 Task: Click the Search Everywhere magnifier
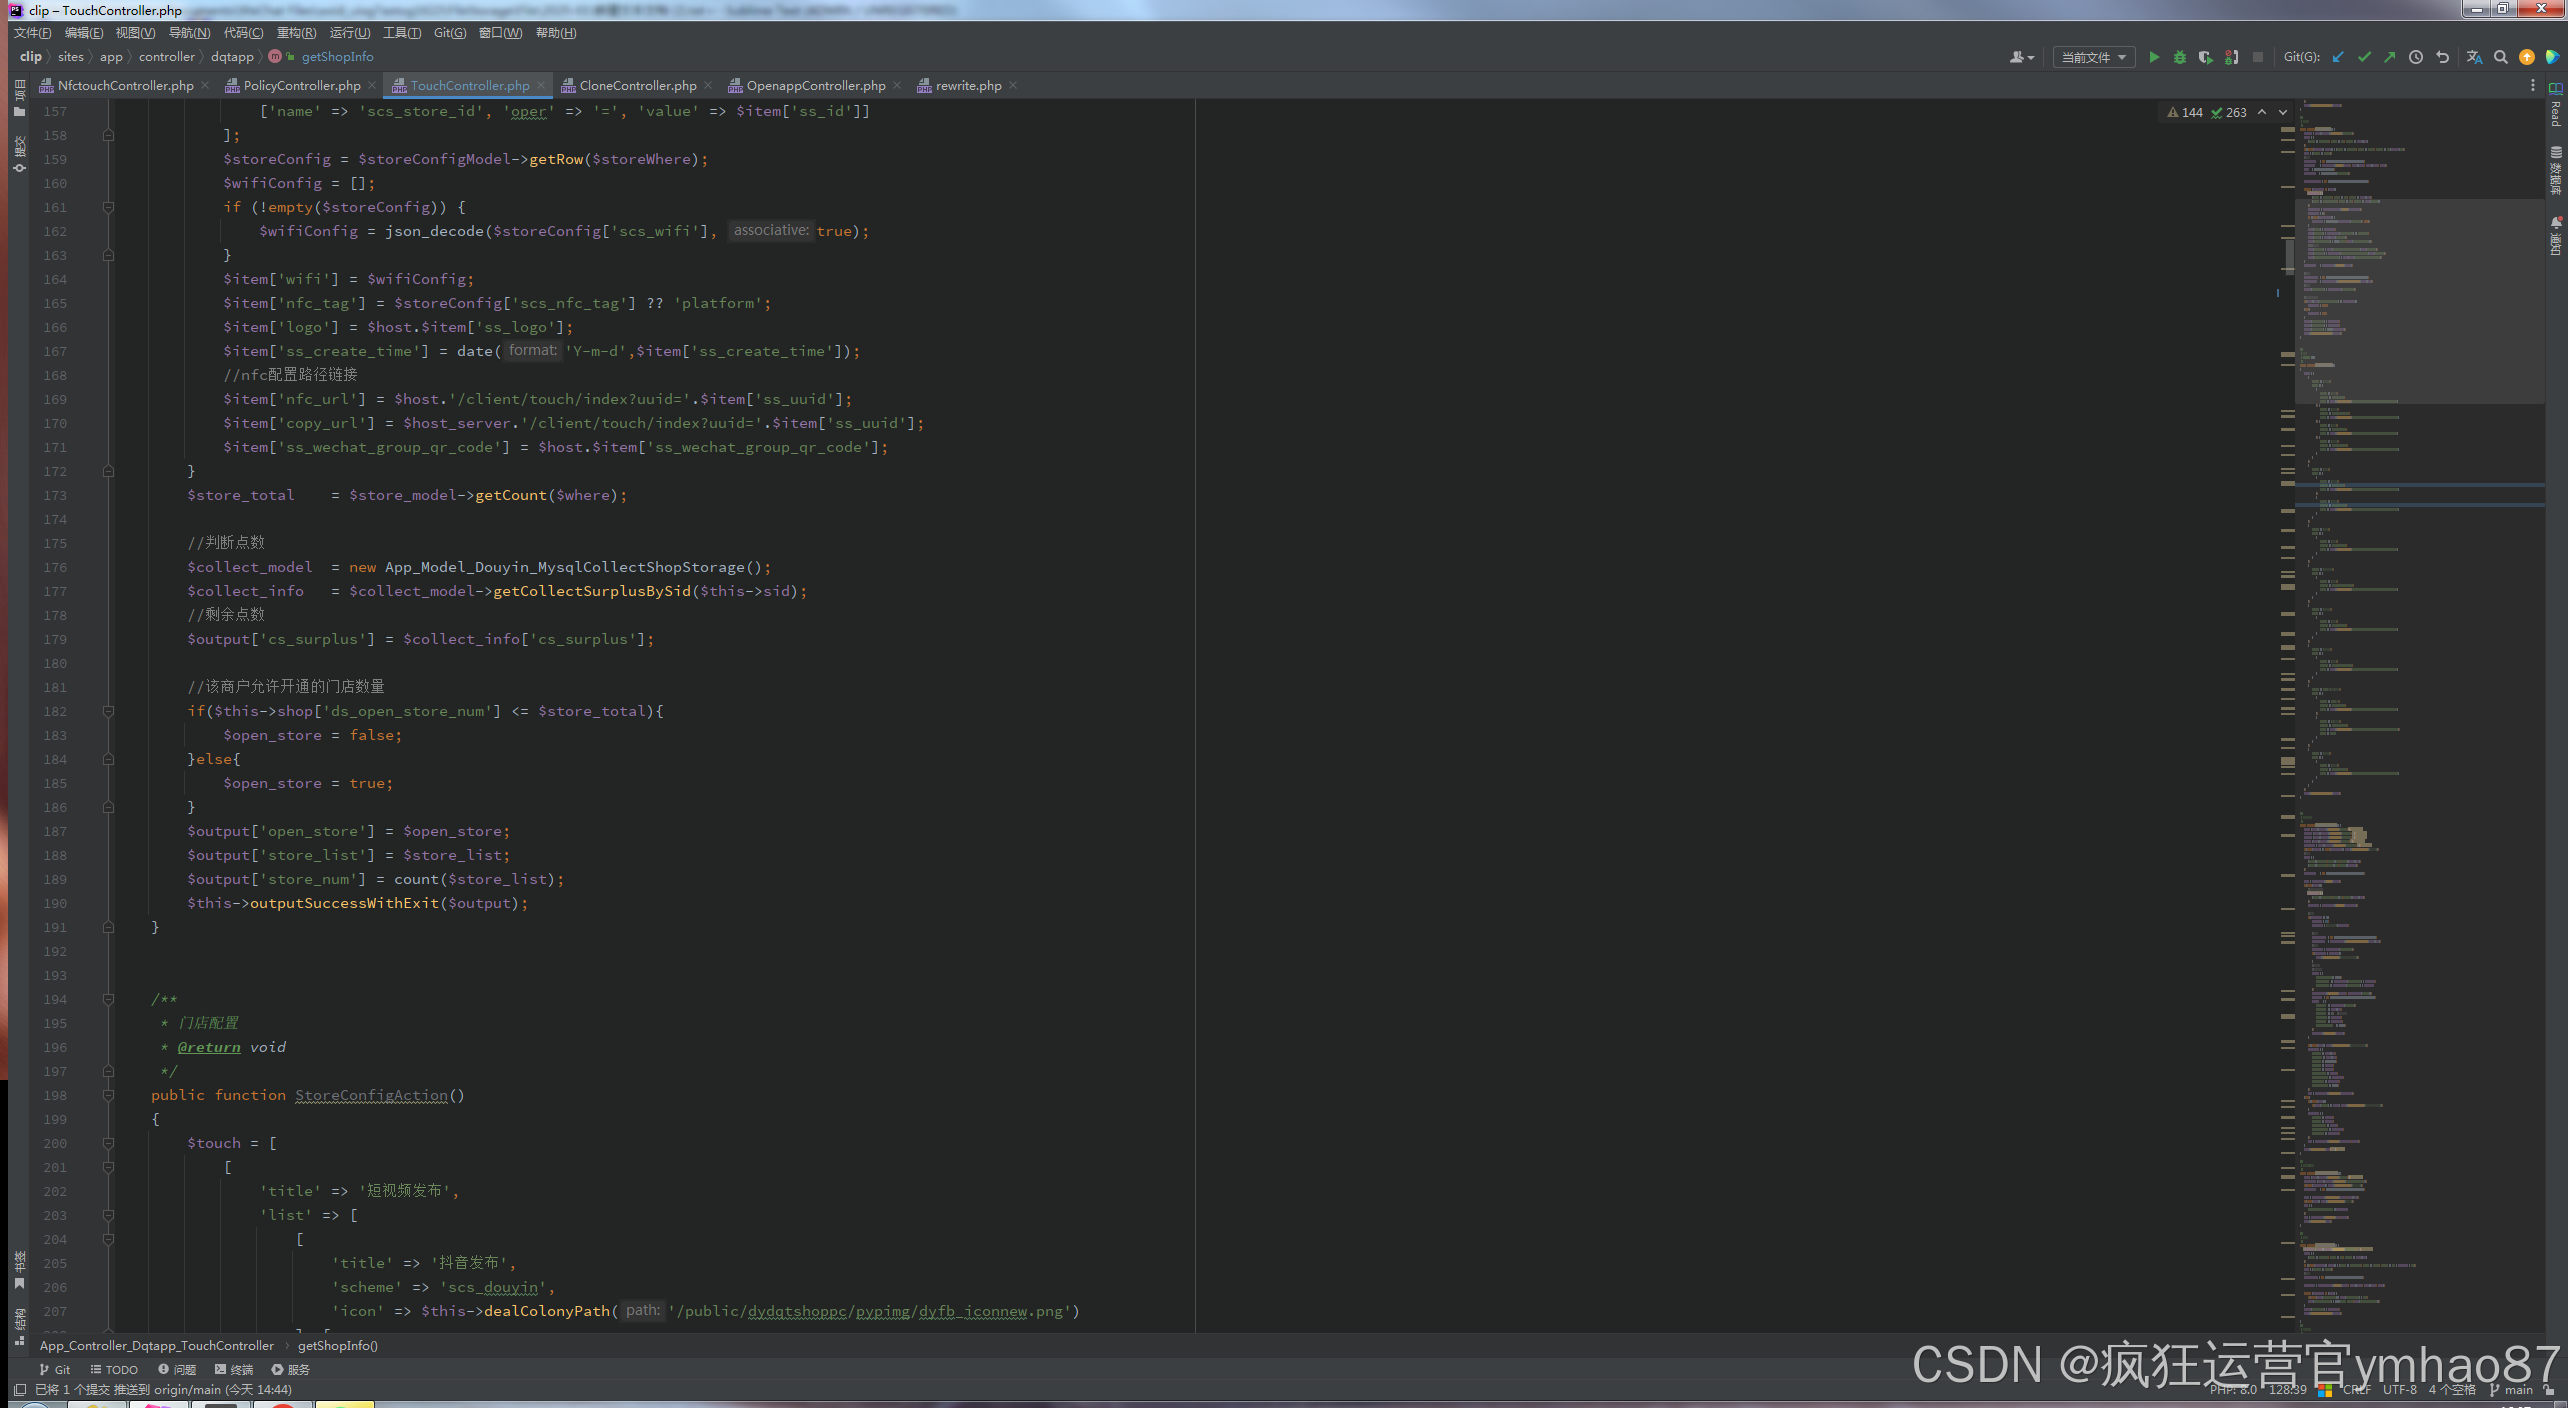coord(2500,57)
